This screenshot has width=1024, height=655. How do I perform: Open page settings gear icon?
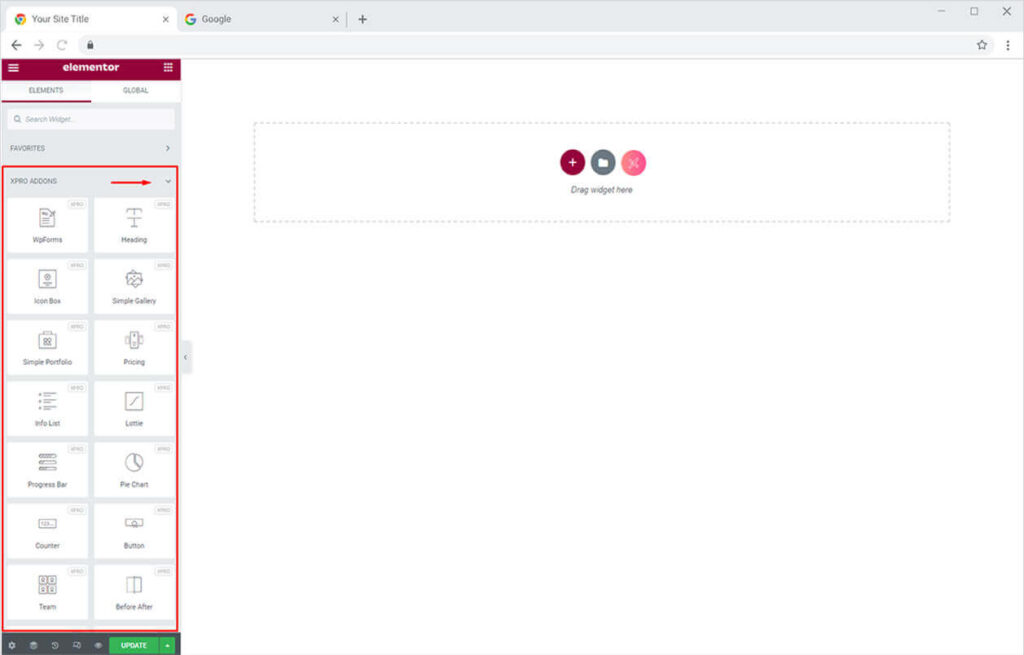tap(12, 645)
